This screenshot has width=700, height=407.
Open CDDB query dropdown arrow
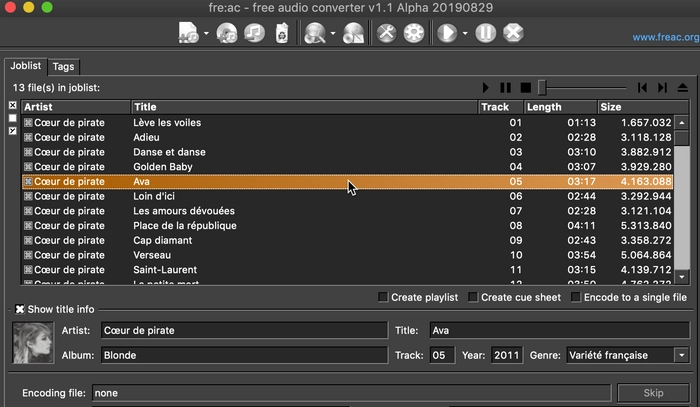(333, 33)
